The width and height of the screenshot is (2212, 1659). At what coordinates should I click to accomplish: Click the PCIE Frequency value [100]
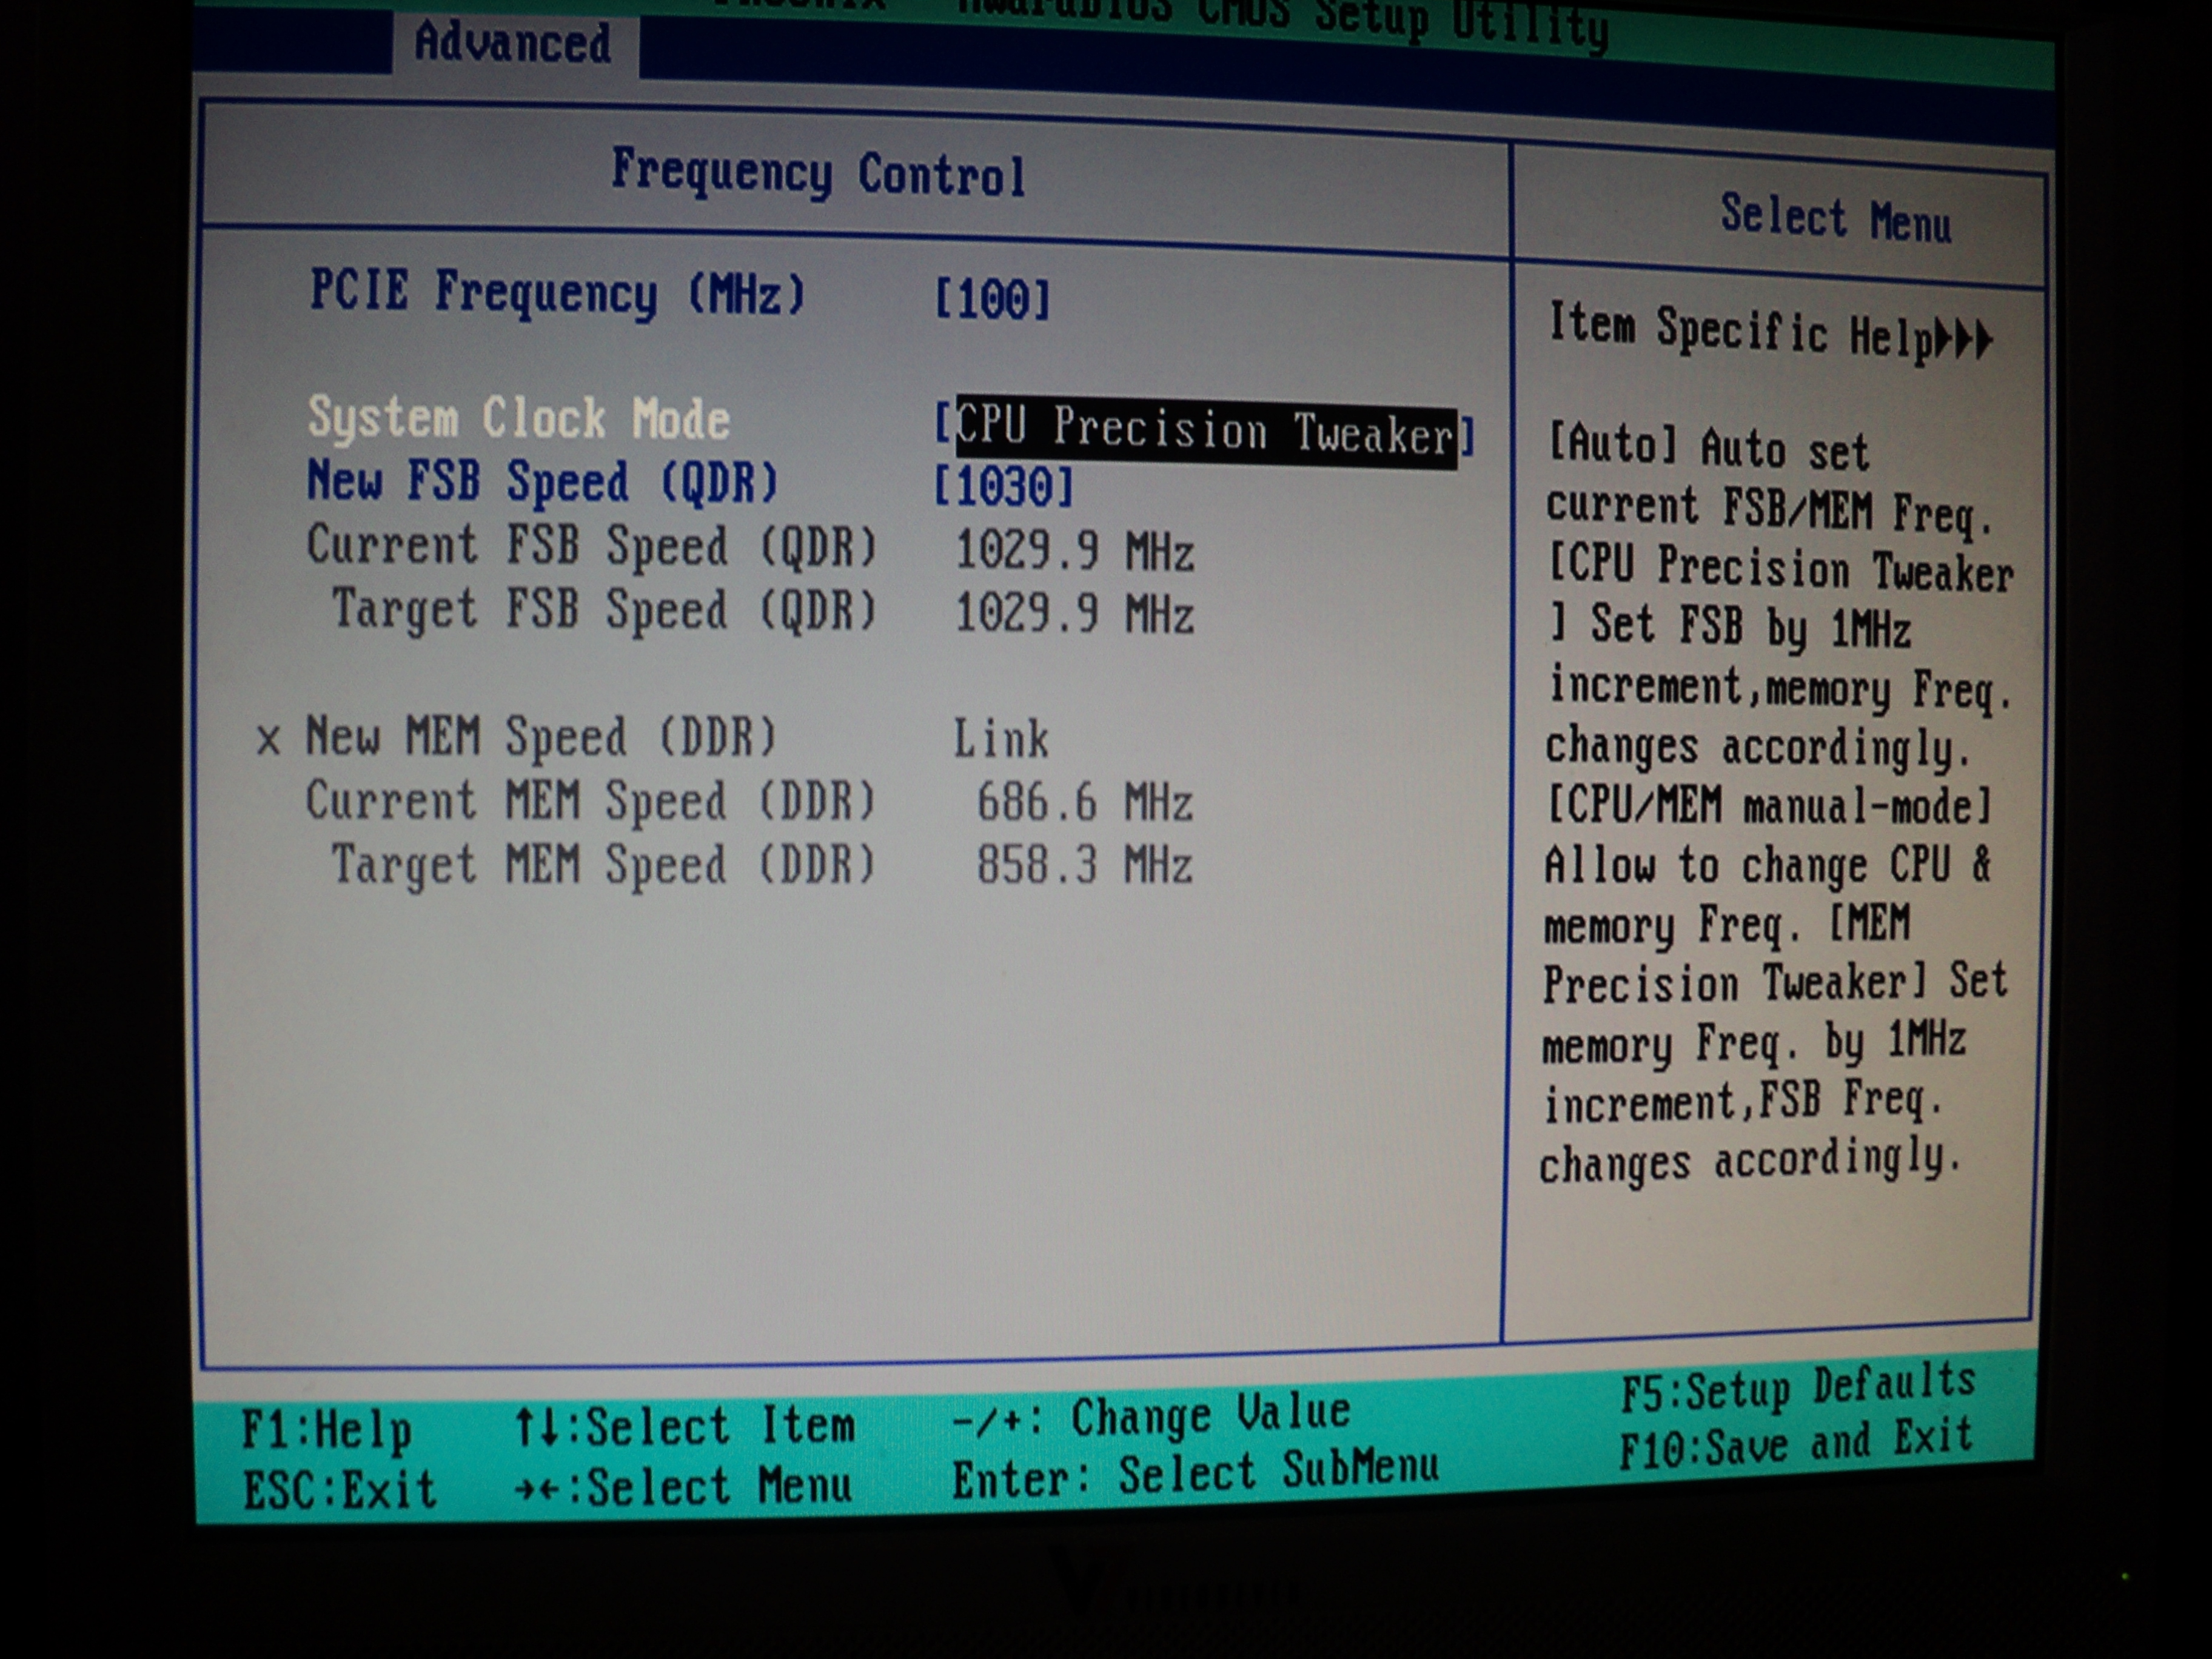(992, 299)
